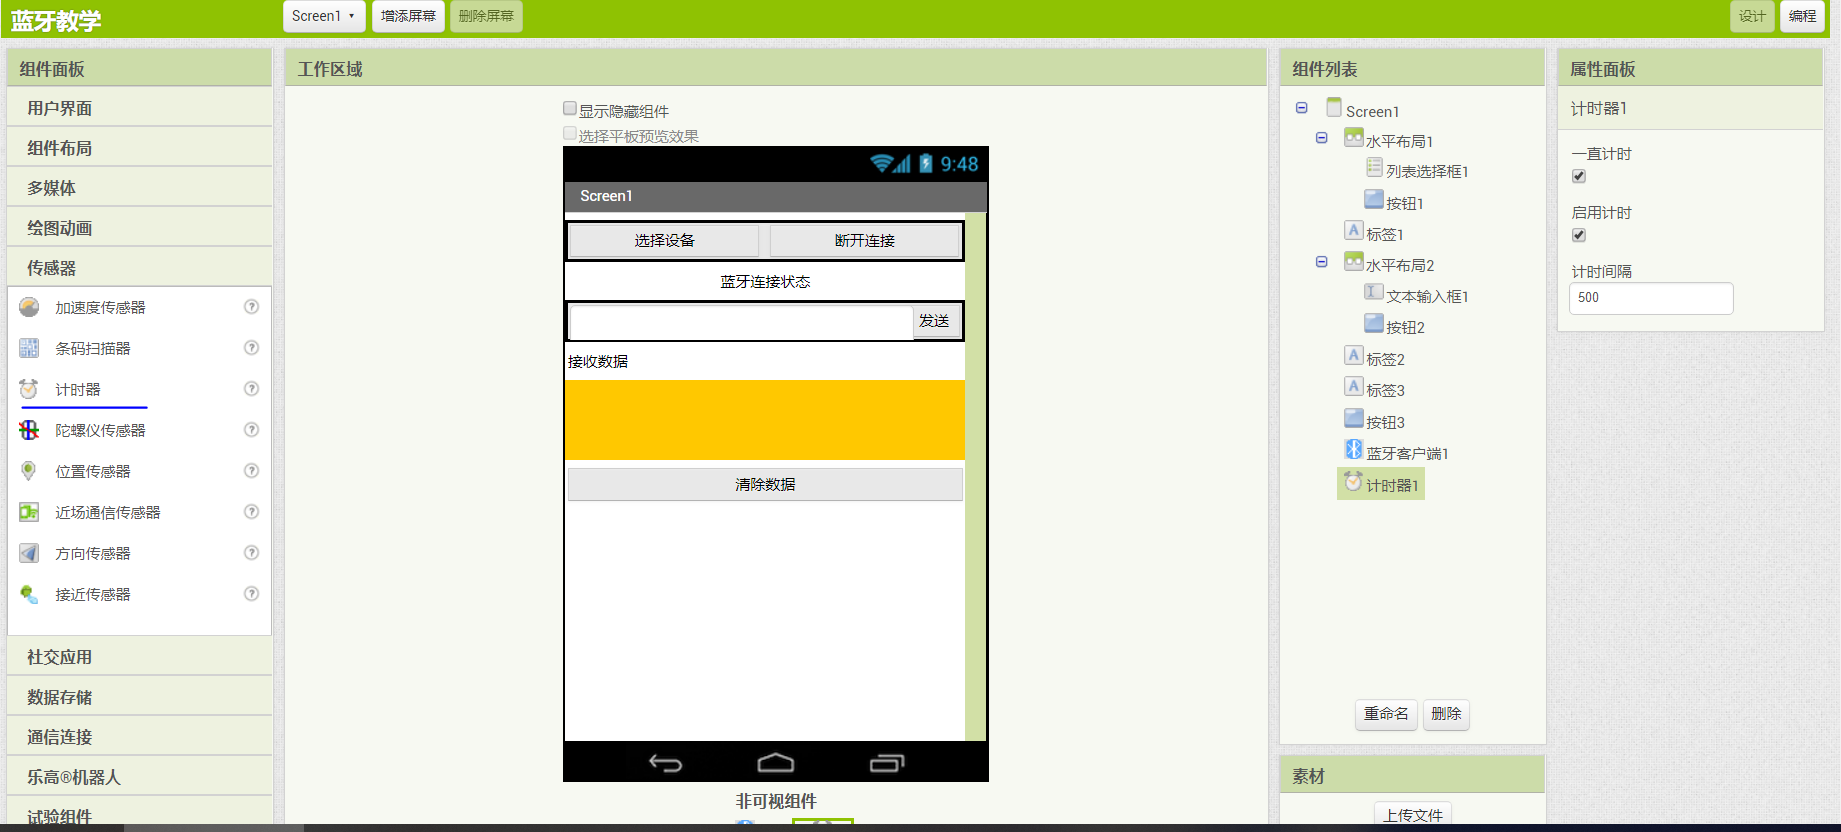Open the 乐高®机器人 palette section

pos(140,777)
